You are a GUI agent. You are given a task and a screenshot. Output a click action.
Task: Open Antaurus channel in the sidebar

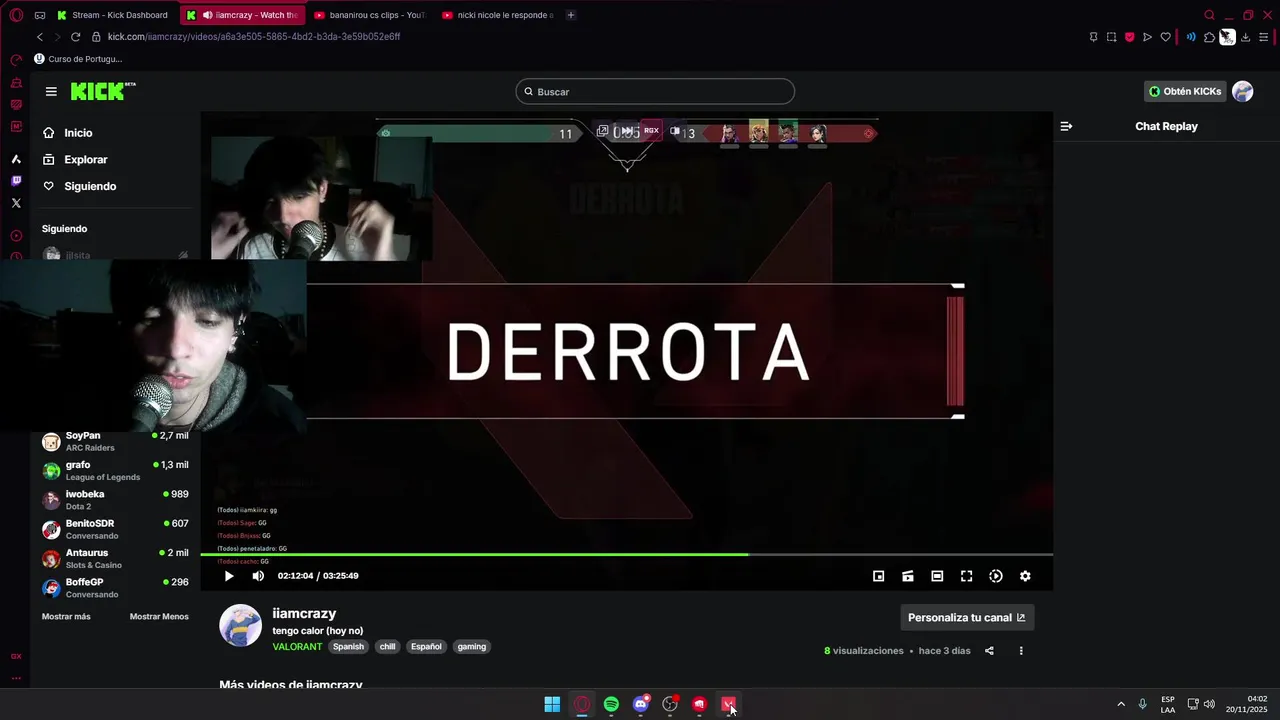115,558
